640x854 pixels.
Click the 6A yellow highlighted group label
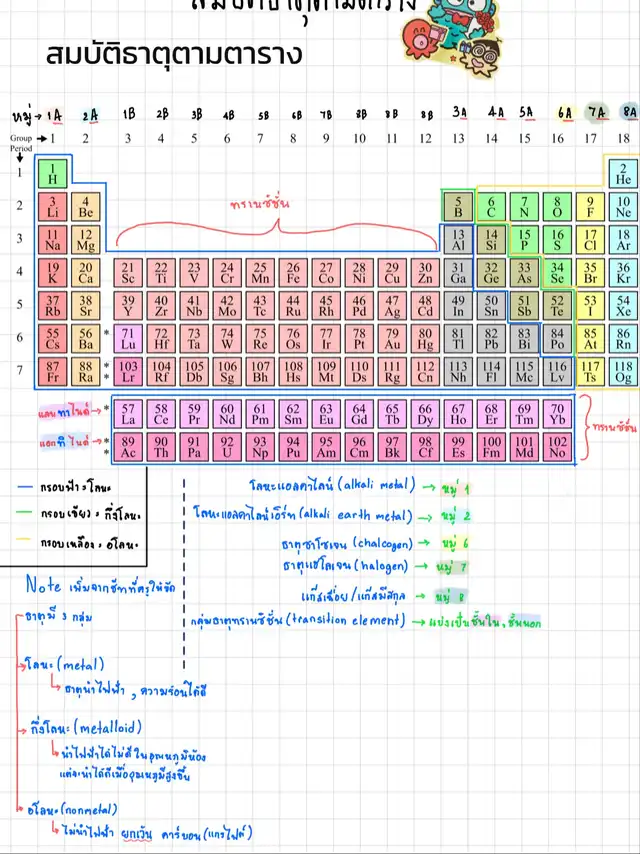tap(565, 113)
